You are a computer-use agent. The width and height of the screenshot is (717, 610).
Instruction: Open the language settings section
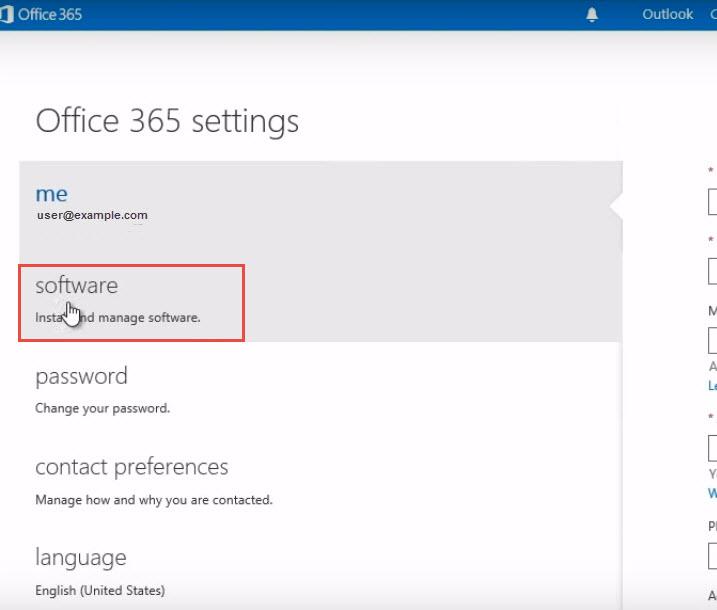(81, 558)
